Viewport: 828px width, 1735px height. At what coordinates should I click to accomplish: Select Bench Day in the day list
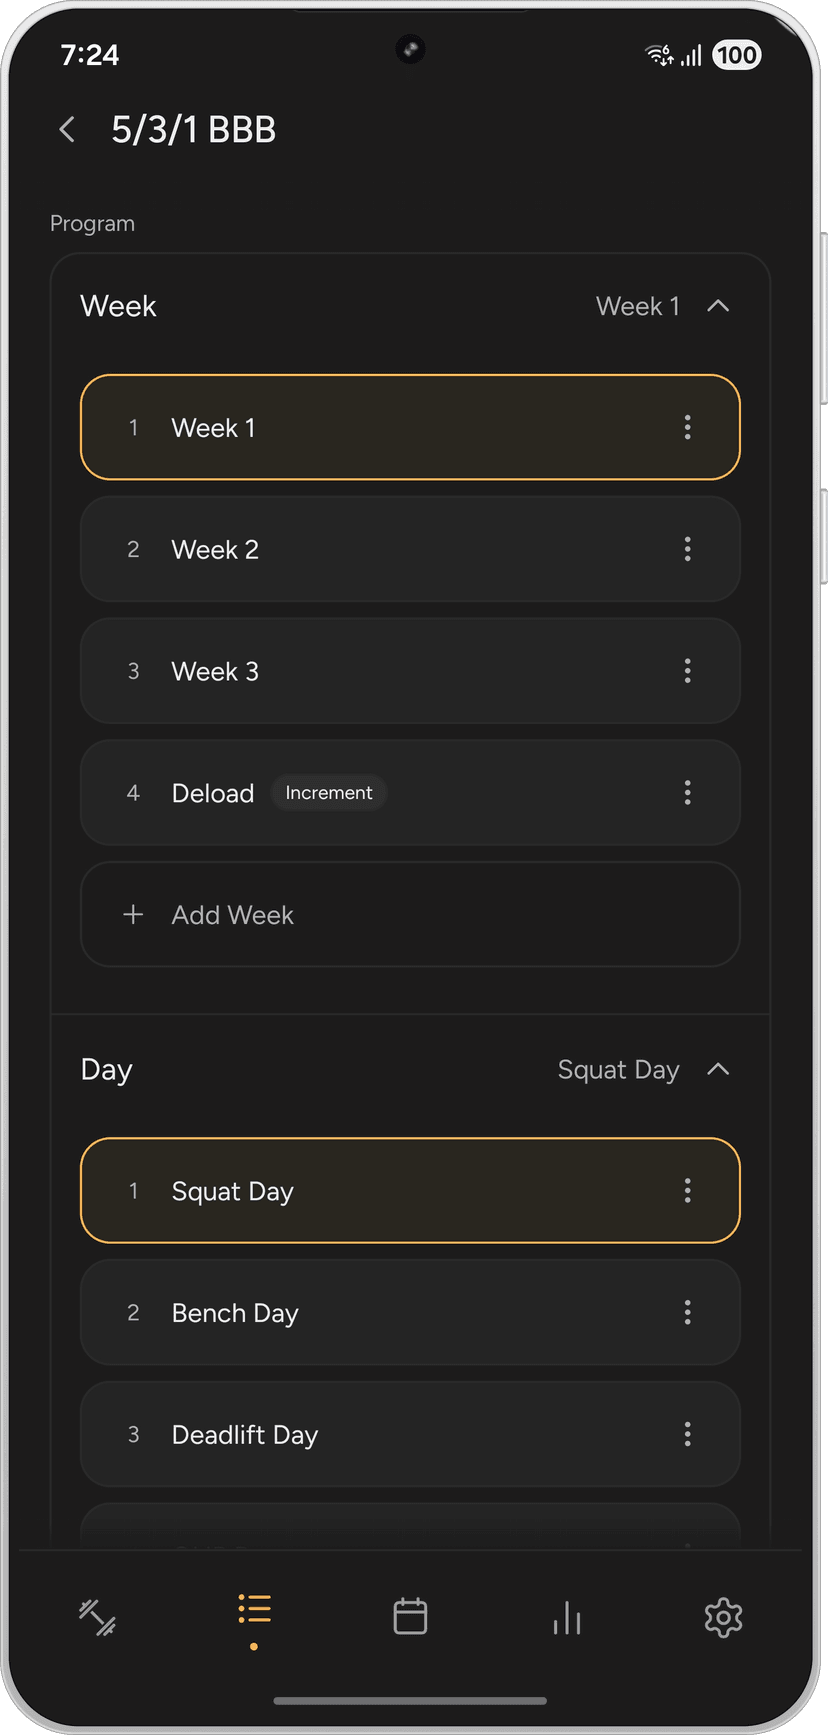[380, 1312]
